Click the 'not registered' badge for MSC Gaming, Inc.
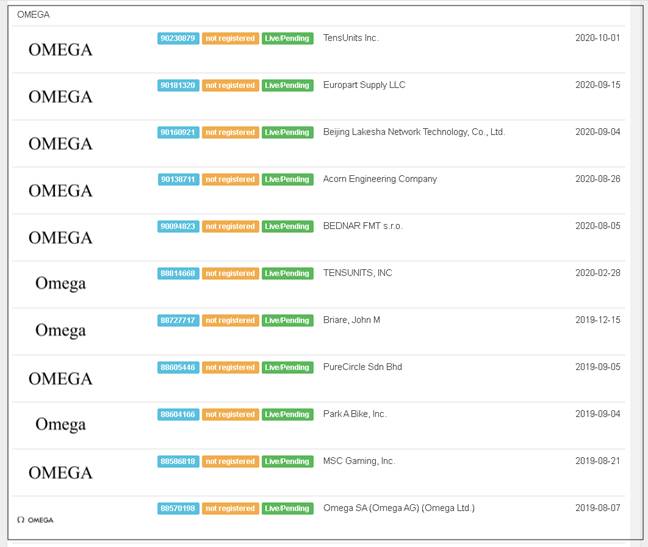 [231, 461]
